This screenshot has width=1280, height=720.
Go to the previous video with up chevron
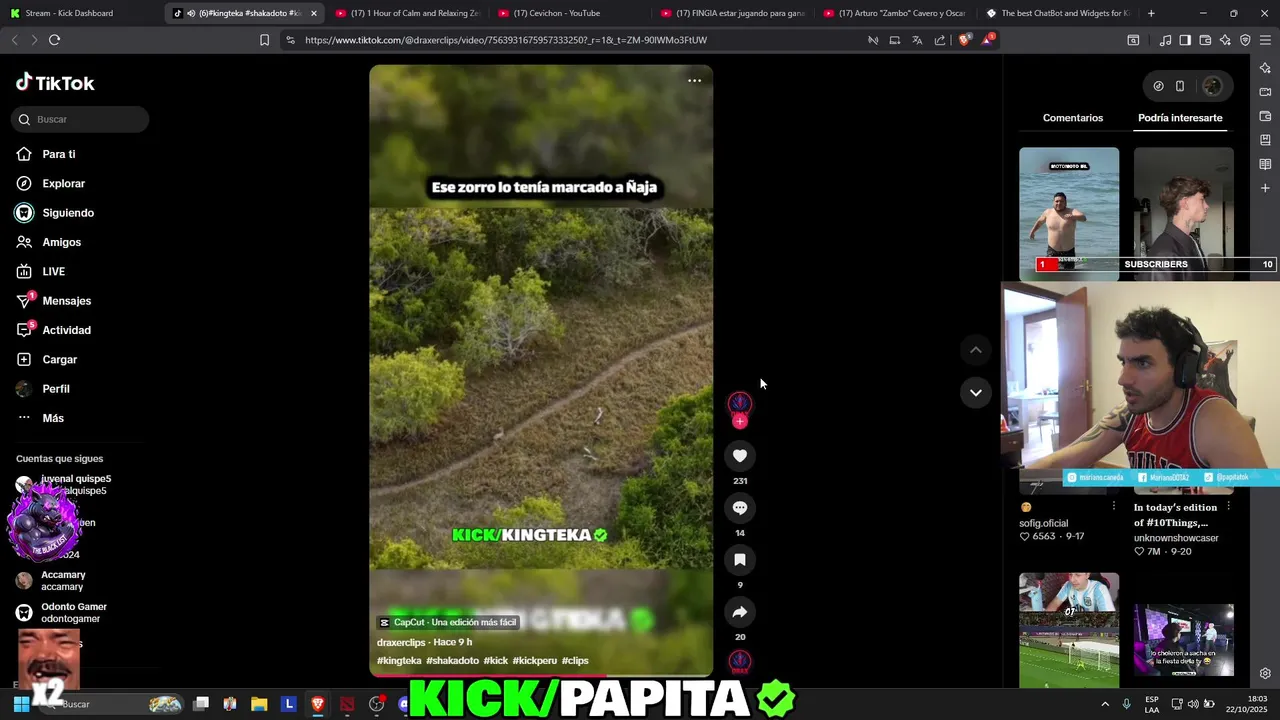975,350
